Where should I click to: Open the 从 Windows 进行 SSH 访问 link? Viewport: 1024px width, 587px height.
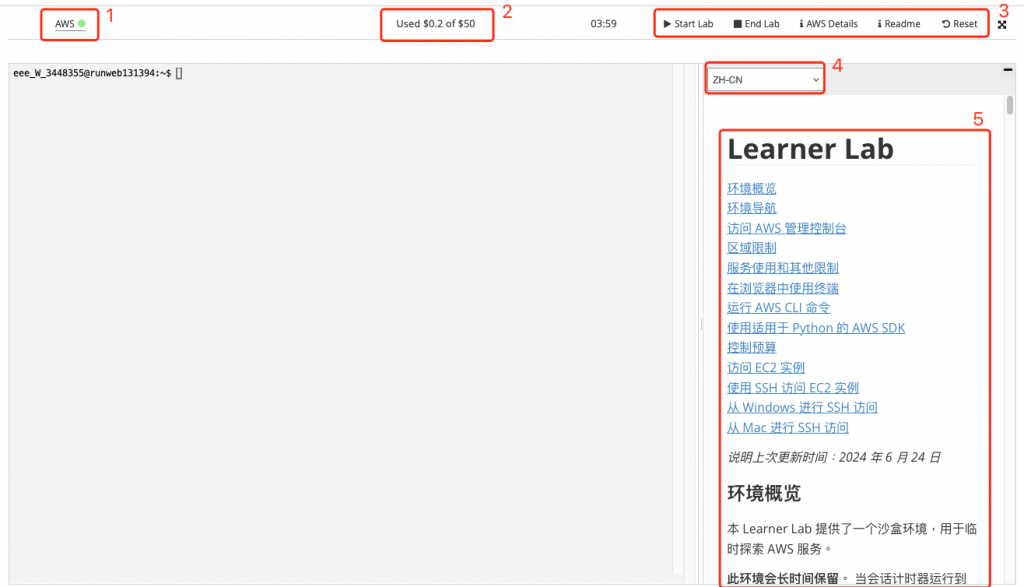(802, 407)
